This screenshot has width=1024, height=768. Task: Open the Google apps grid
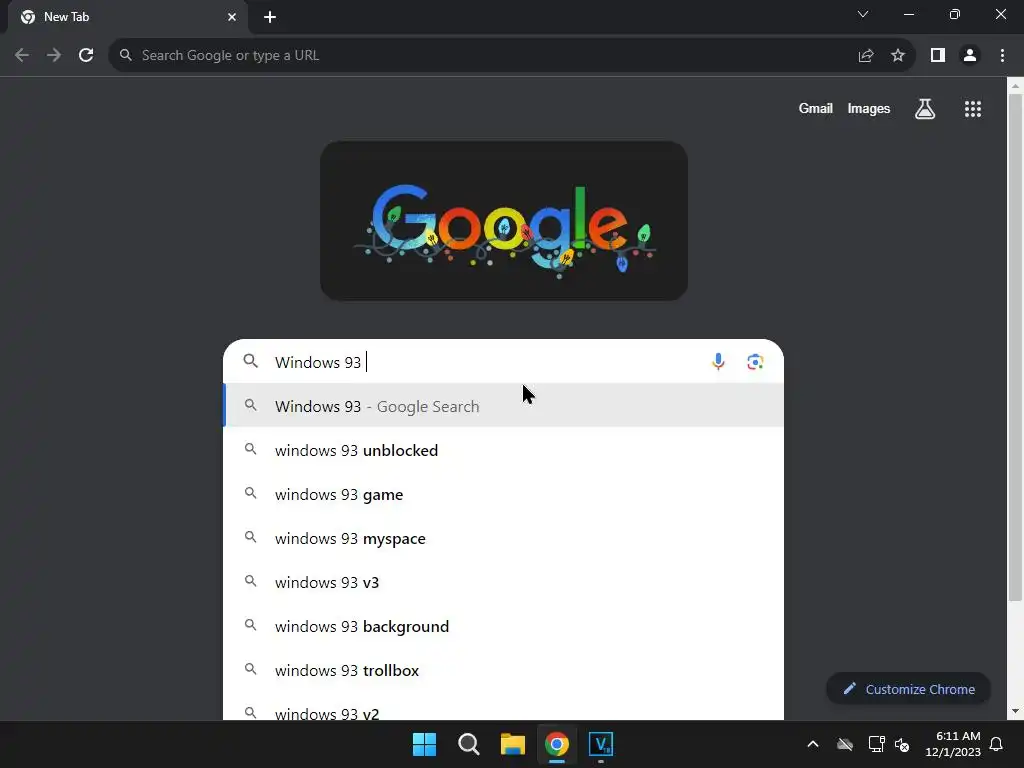click(x=972, y=109)
